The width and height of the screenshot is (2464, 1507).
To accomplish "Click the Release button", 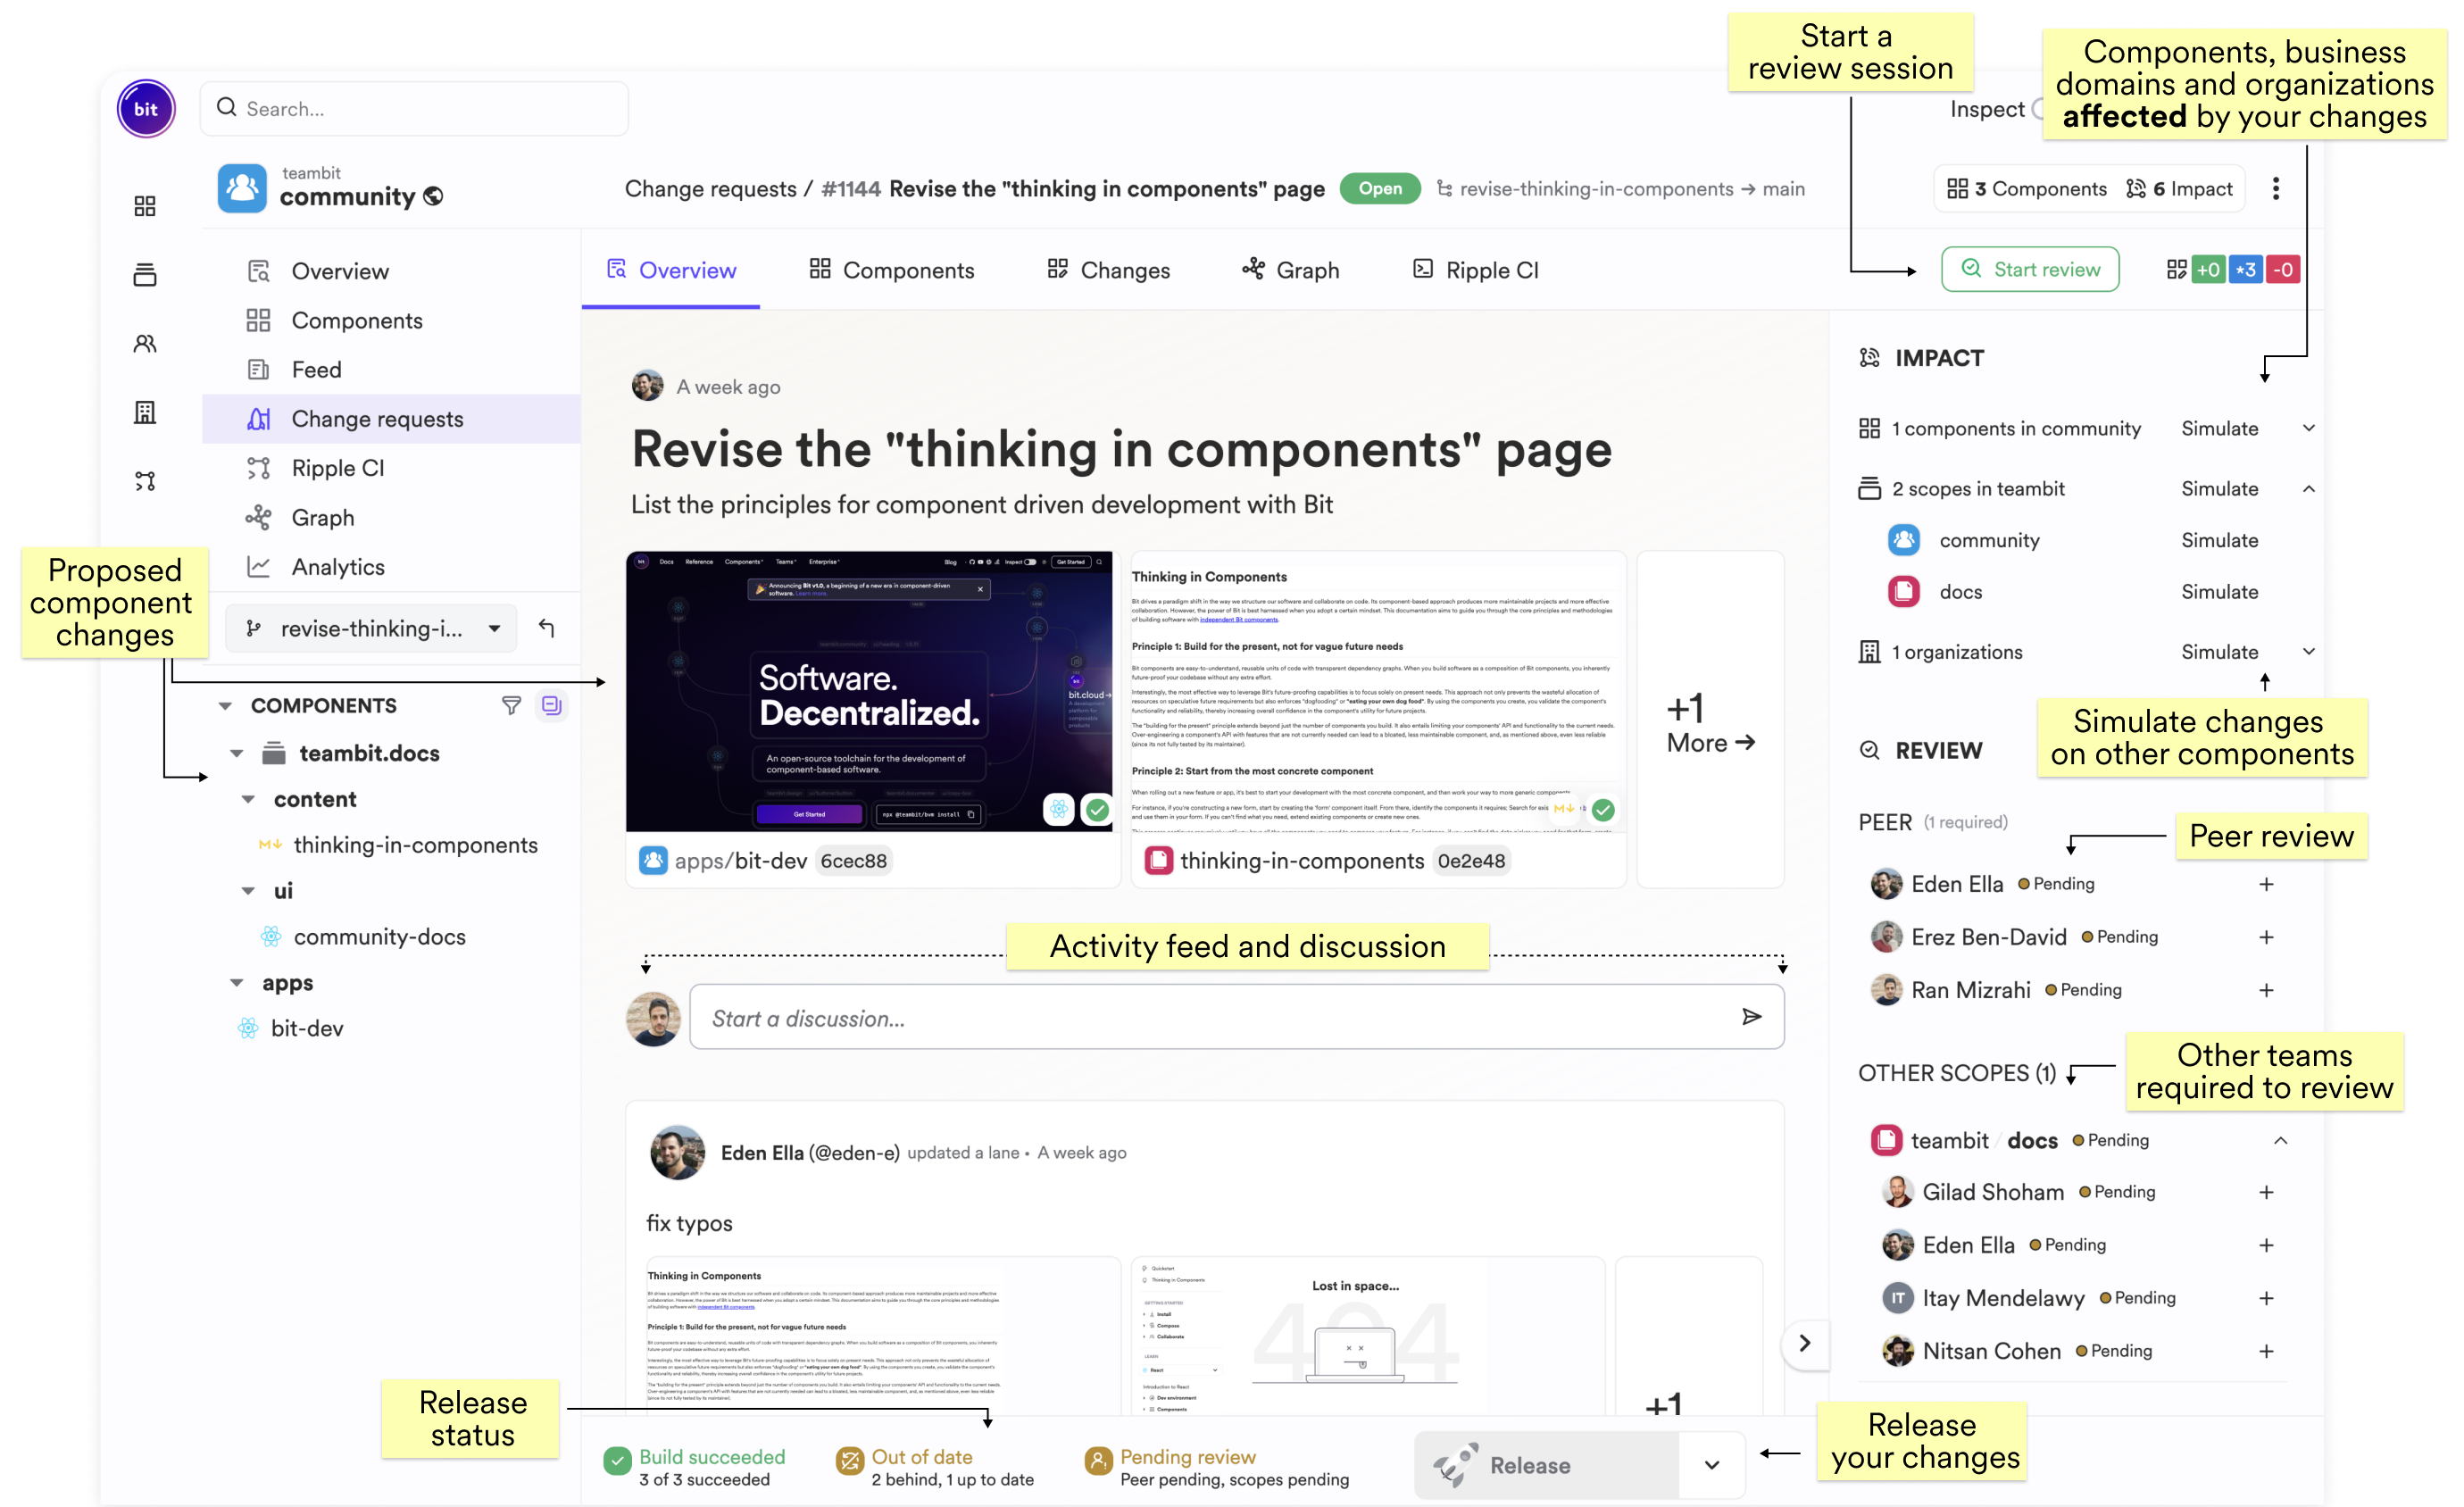I will [1547, 1465].
